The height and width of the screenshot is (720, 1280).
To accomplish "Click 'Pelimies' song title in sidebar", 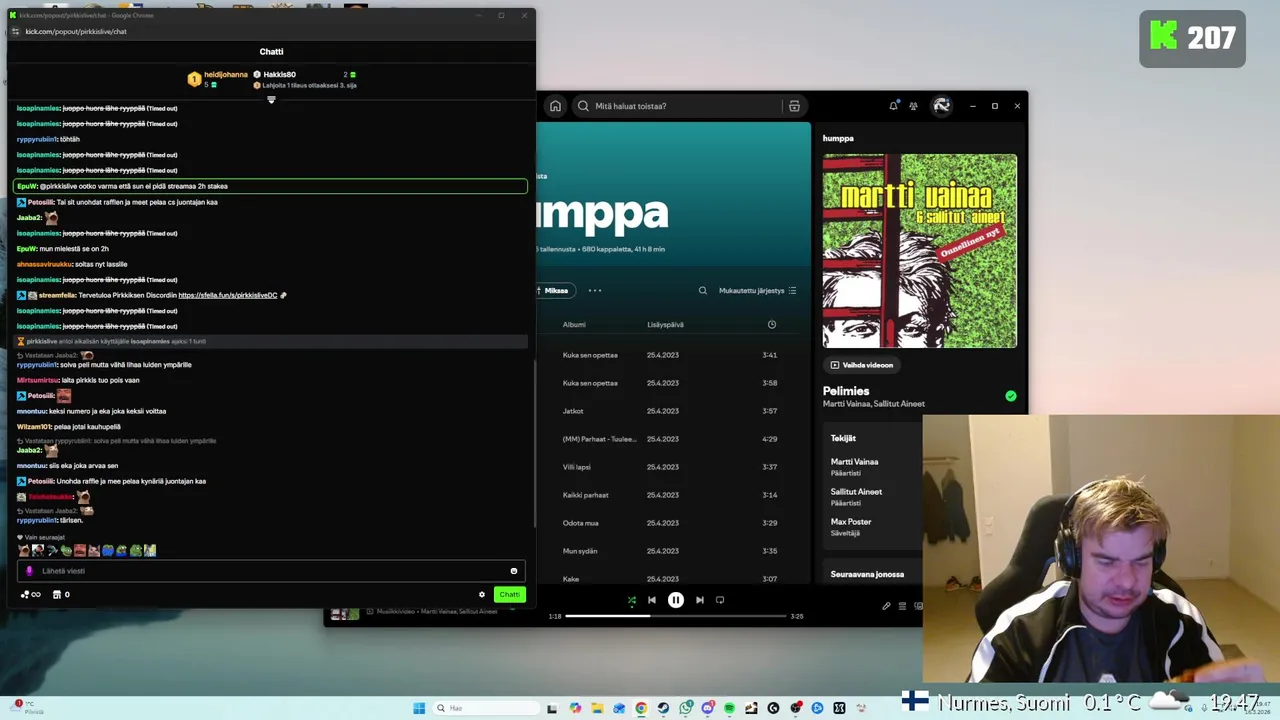I will pos(846,391).
